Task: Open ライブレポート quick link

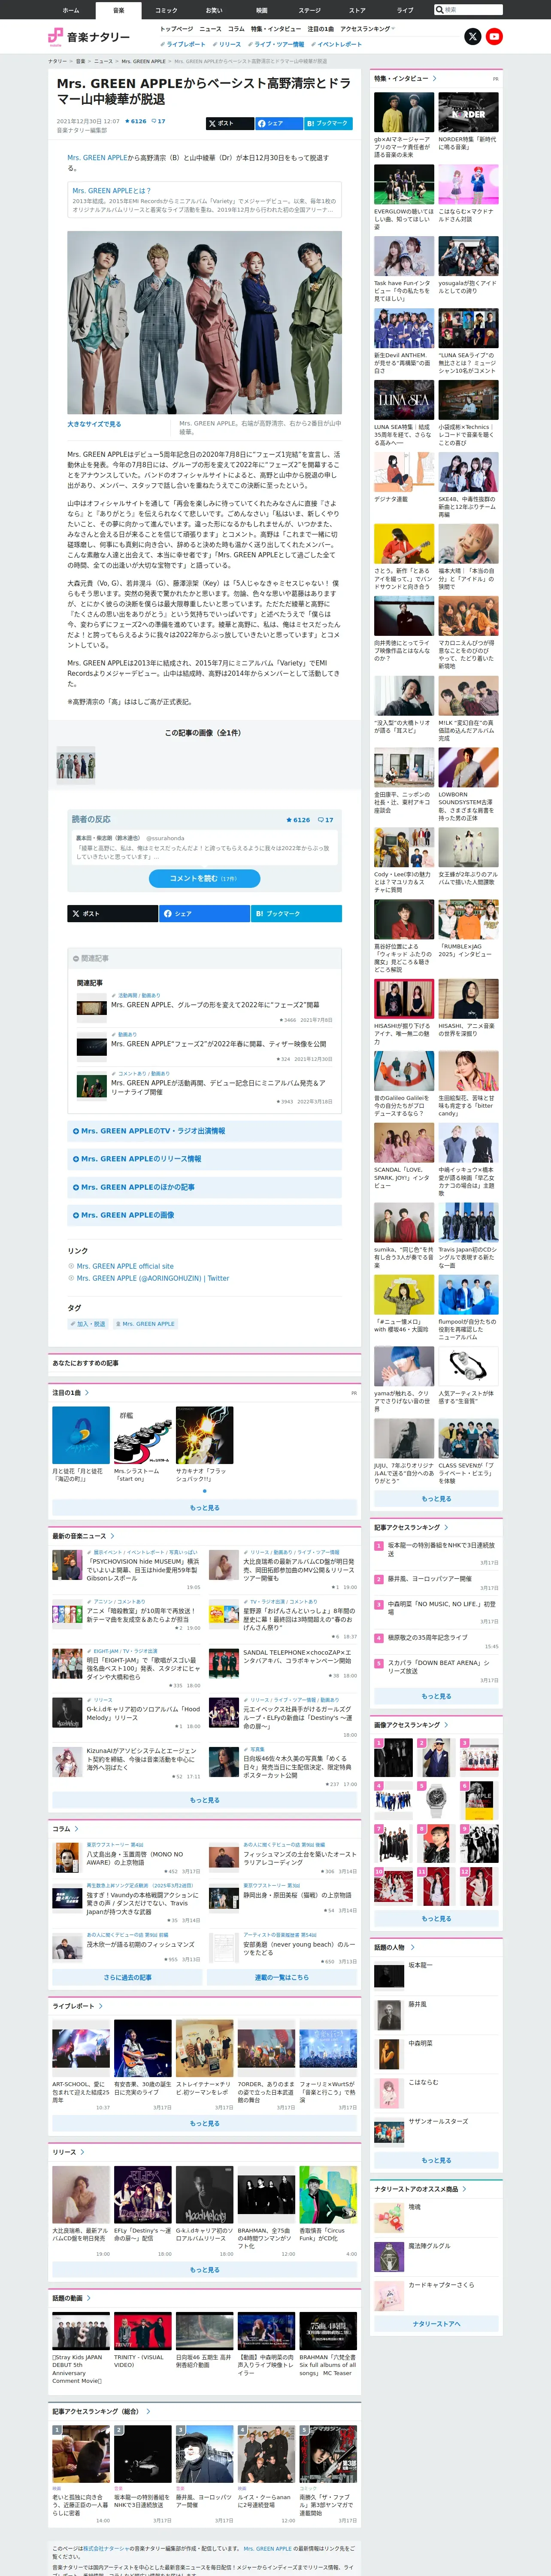Action: click(183, 44)
